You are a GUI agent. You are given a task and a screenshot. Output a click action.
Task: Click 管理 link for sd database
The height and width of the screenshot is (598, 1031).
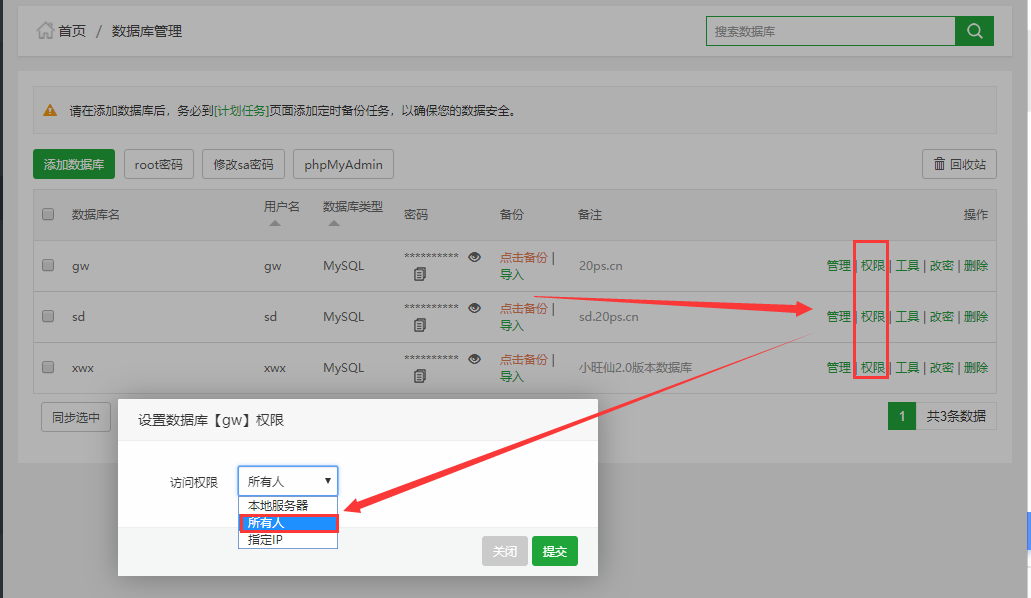point(838,316)
